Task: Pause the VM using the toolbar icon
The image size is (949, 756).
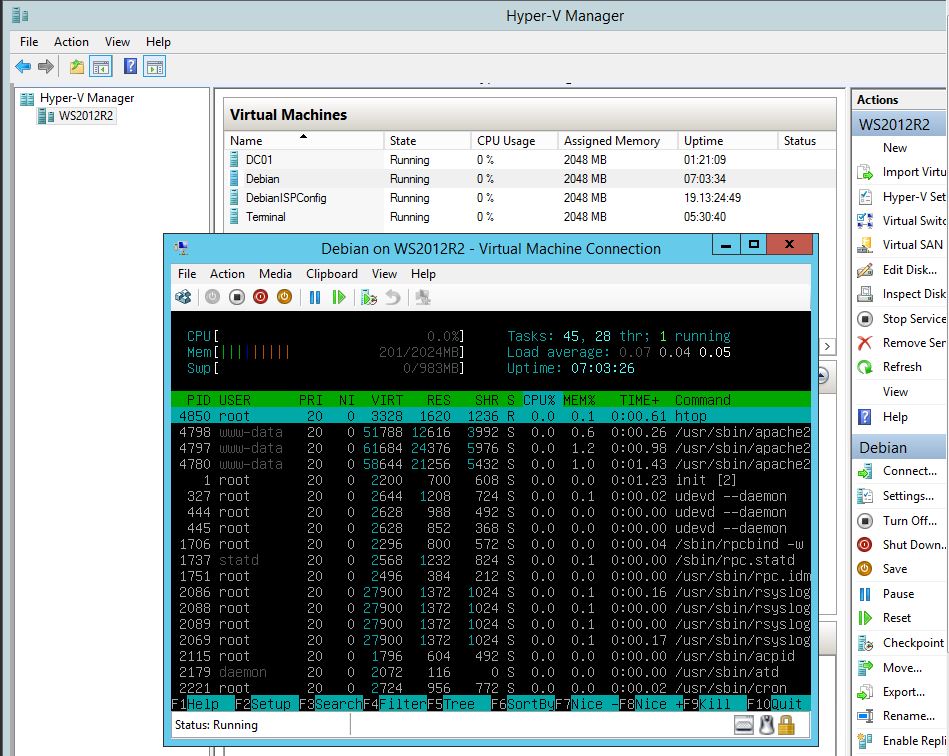Action: [315, 297]
